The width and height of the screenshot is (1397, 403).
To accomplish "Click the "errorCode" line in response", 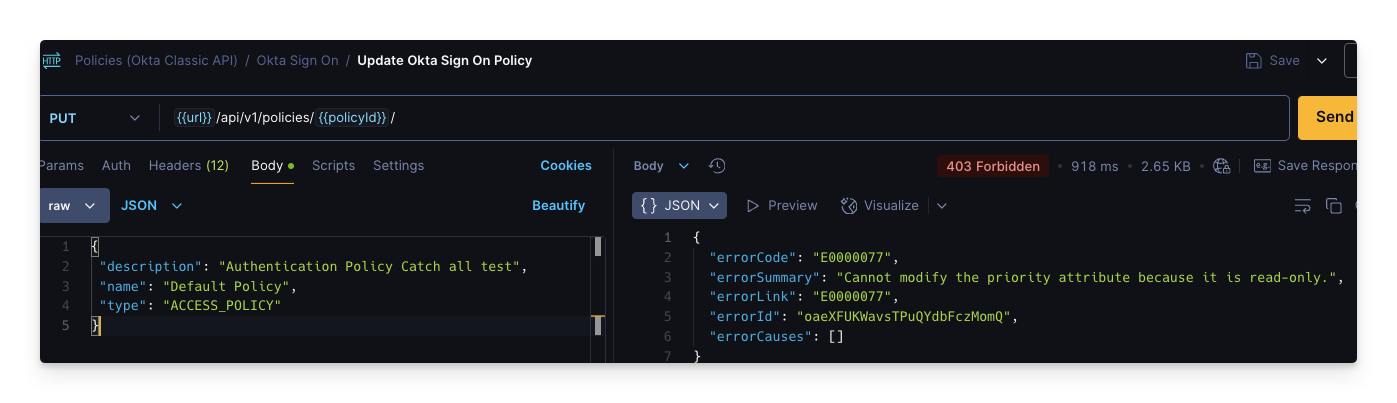I will coord(805,257).
